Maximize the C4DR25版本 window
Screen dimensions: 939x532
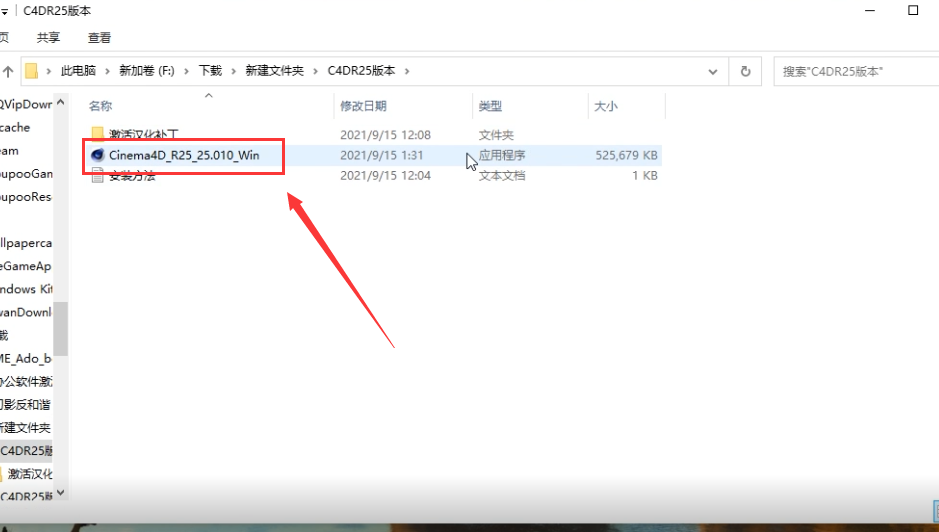(x=913, y=10)
